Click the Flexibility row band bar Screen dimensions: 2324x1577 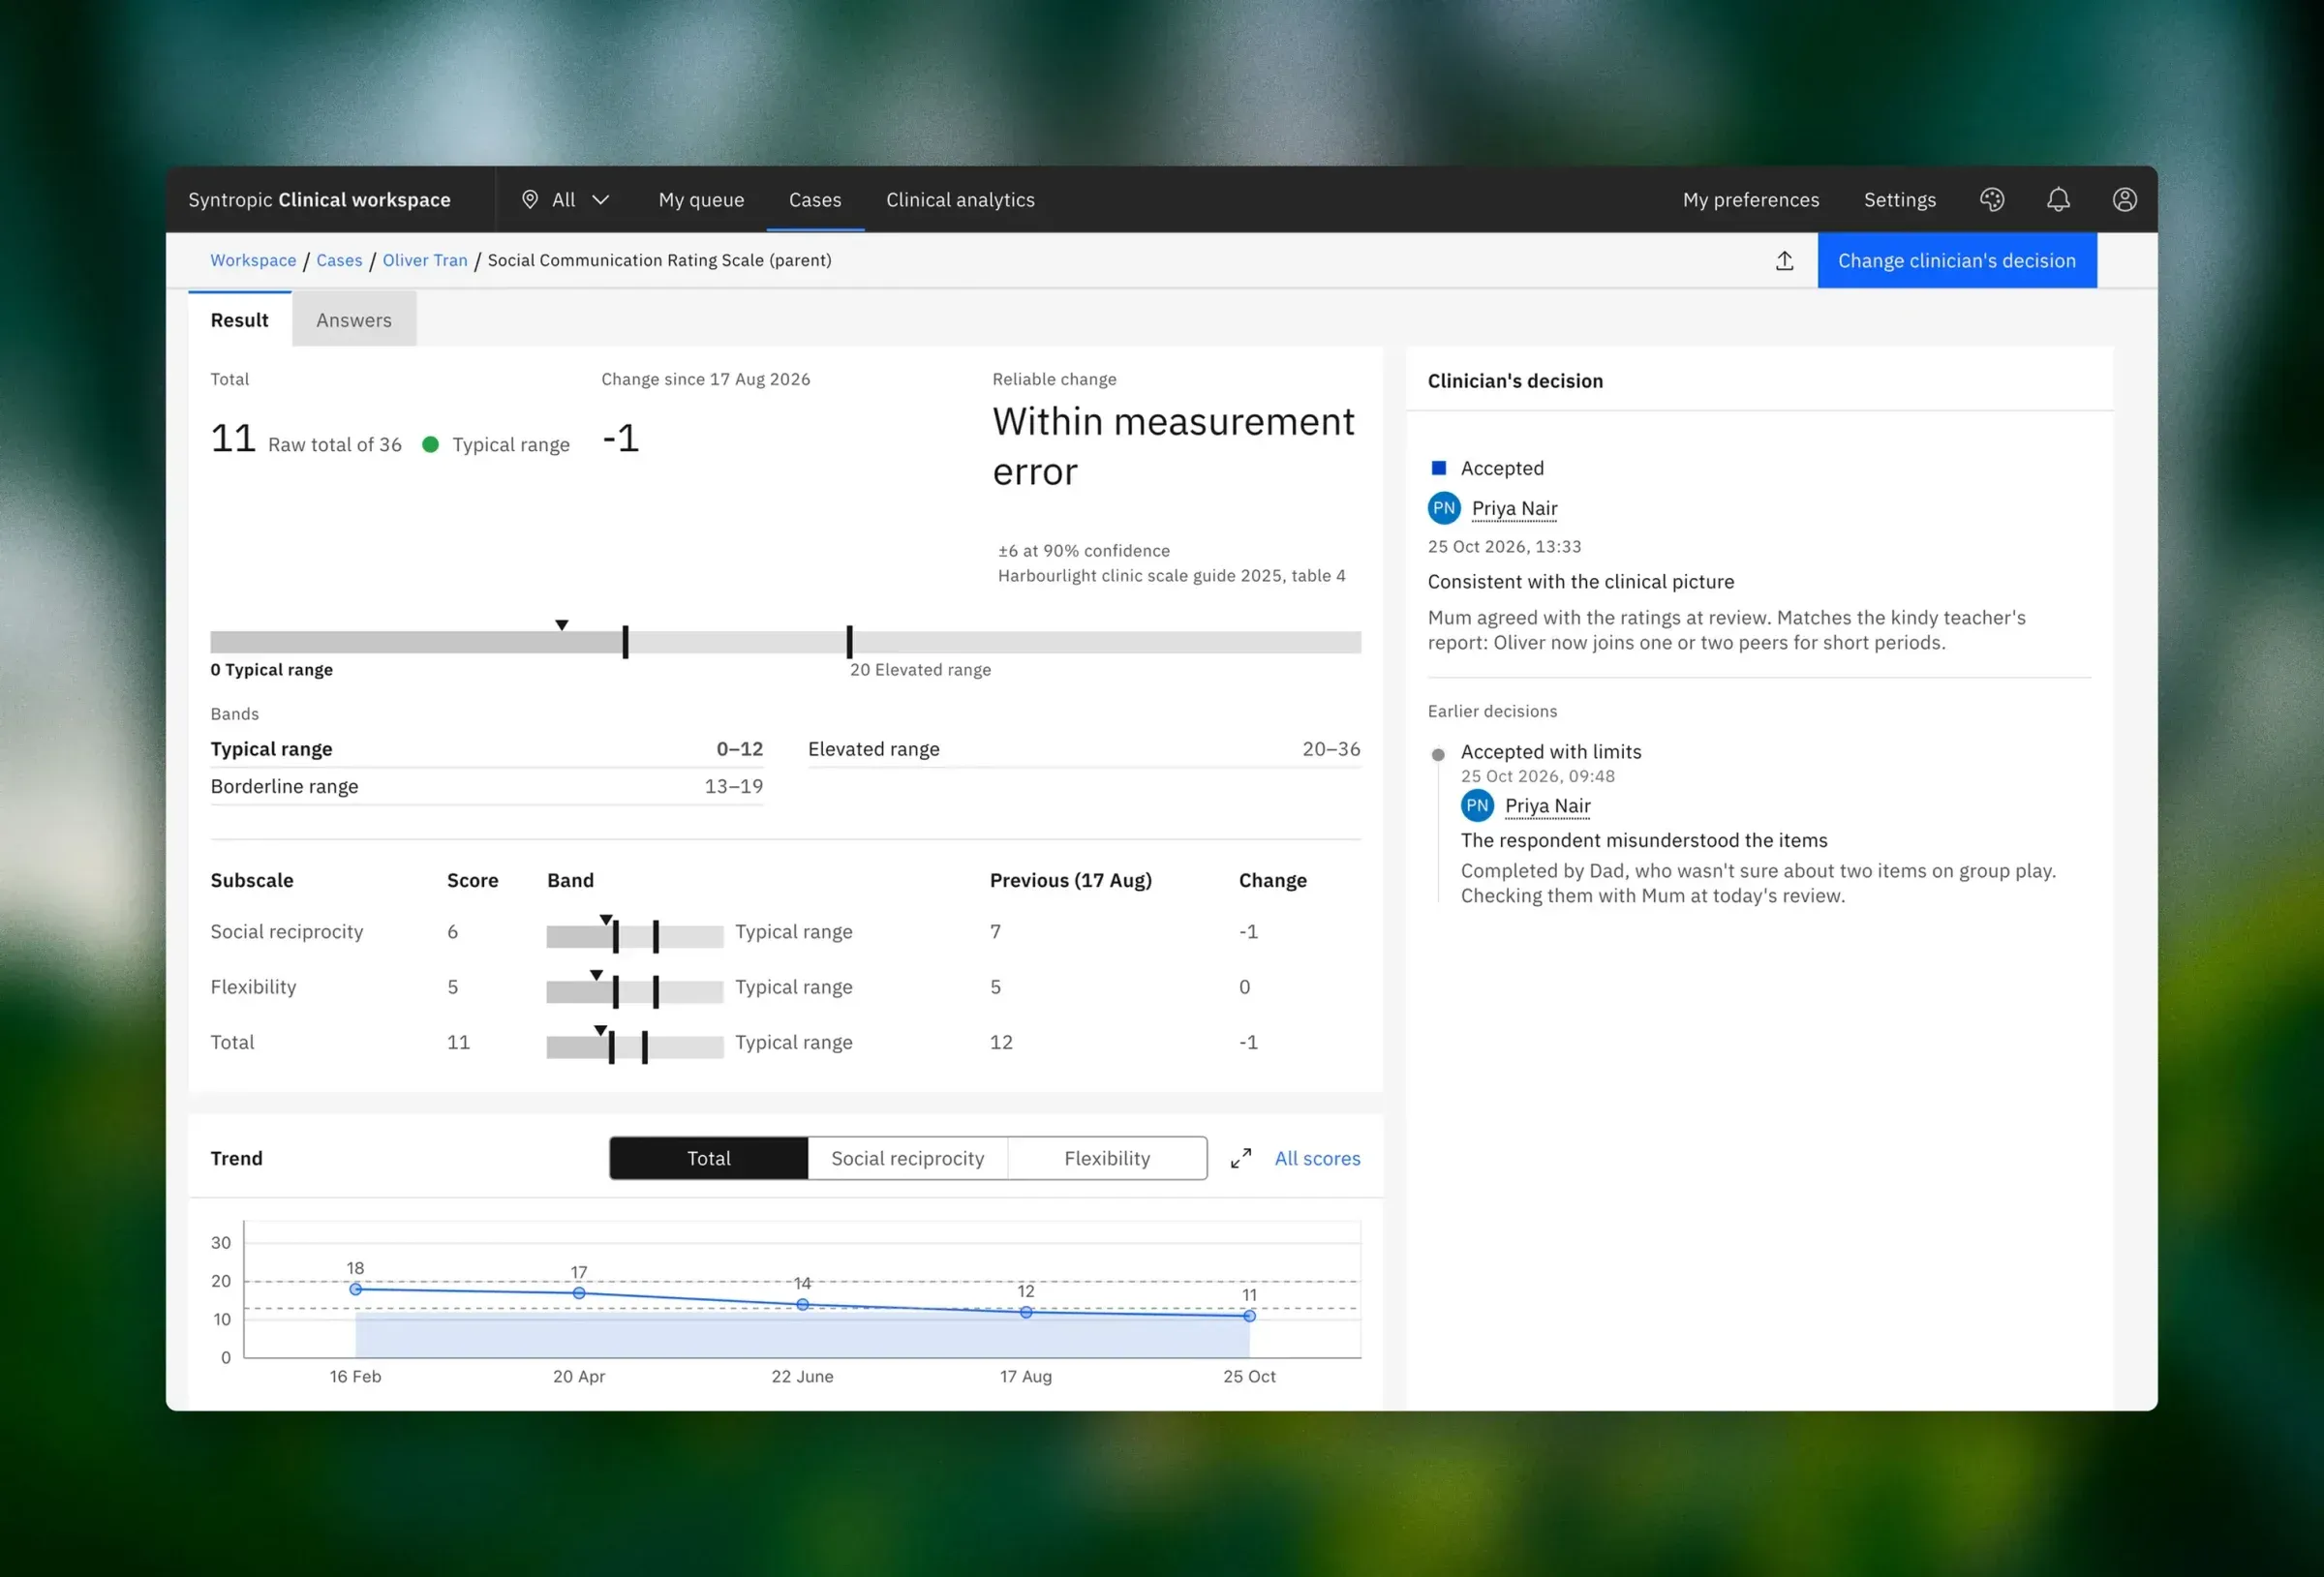tap(634, 991)
